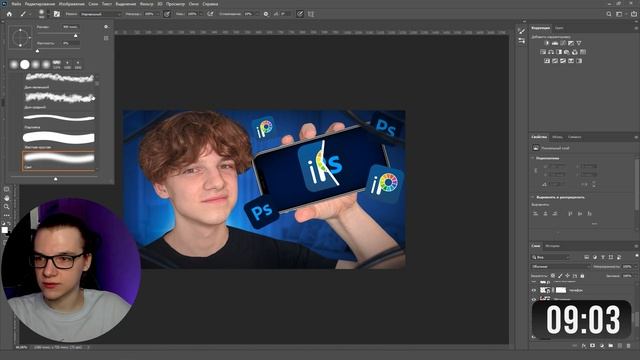Select the Zoom tool in toolbox

6,207
